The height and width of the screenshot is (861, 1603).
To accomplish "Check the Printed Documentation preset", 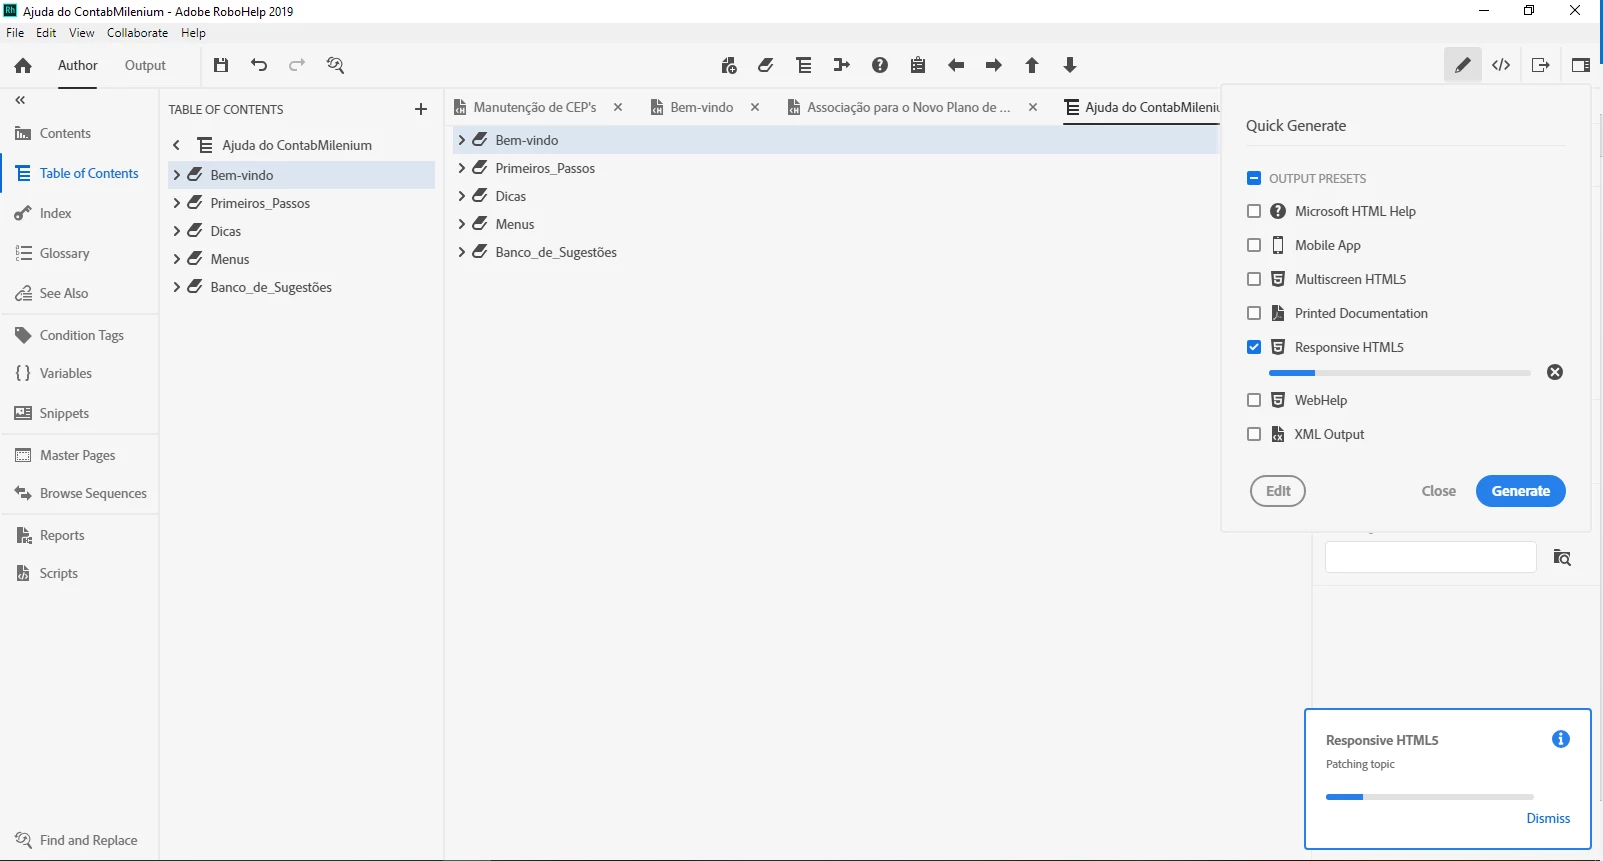I will (1254, 313).
